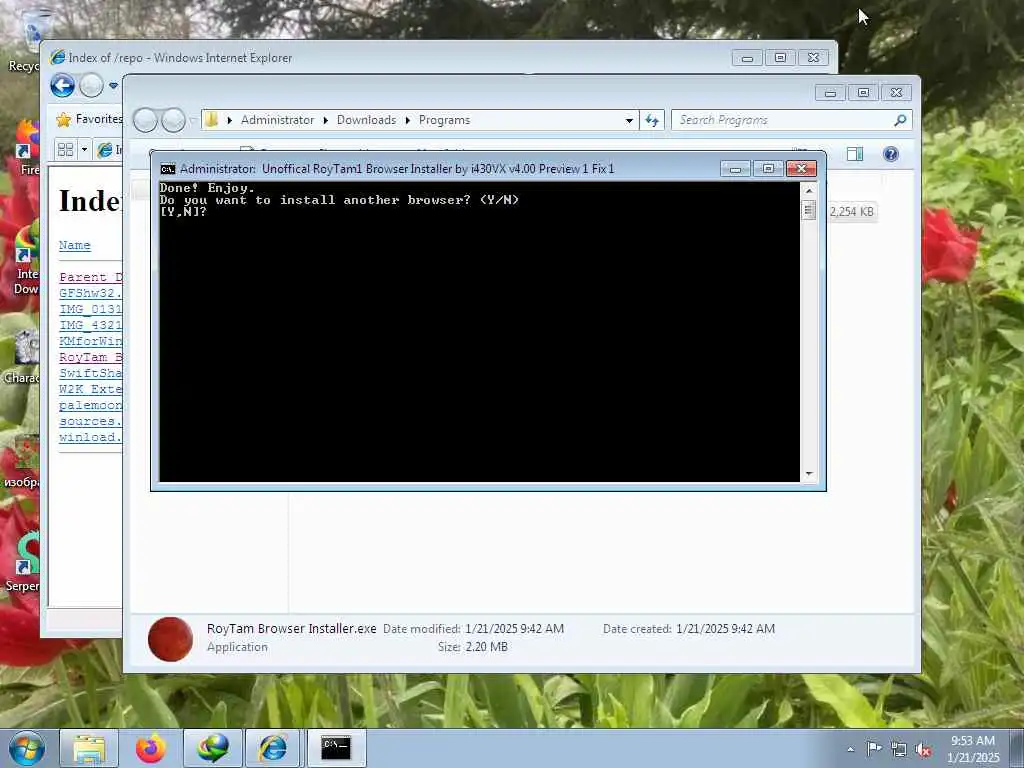Open Explorer Help question mark
Screen dimensions: 1024x768
(891, 154)
